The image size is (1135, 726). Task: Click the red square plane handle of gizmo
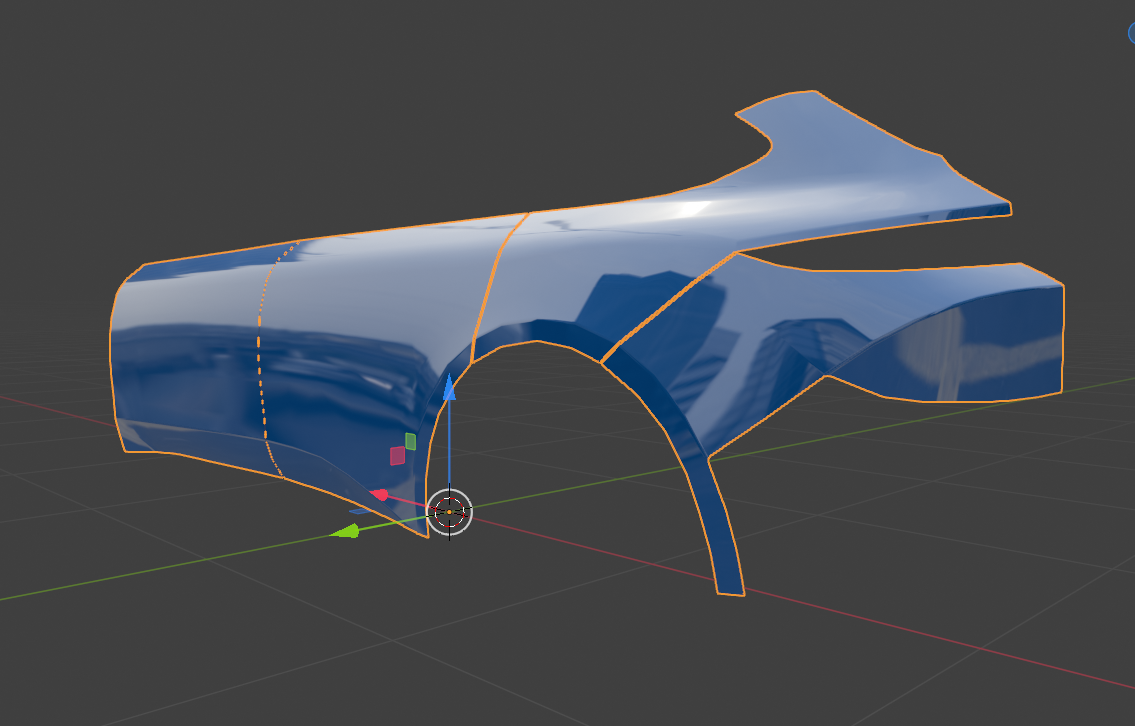tap(397, 456)
